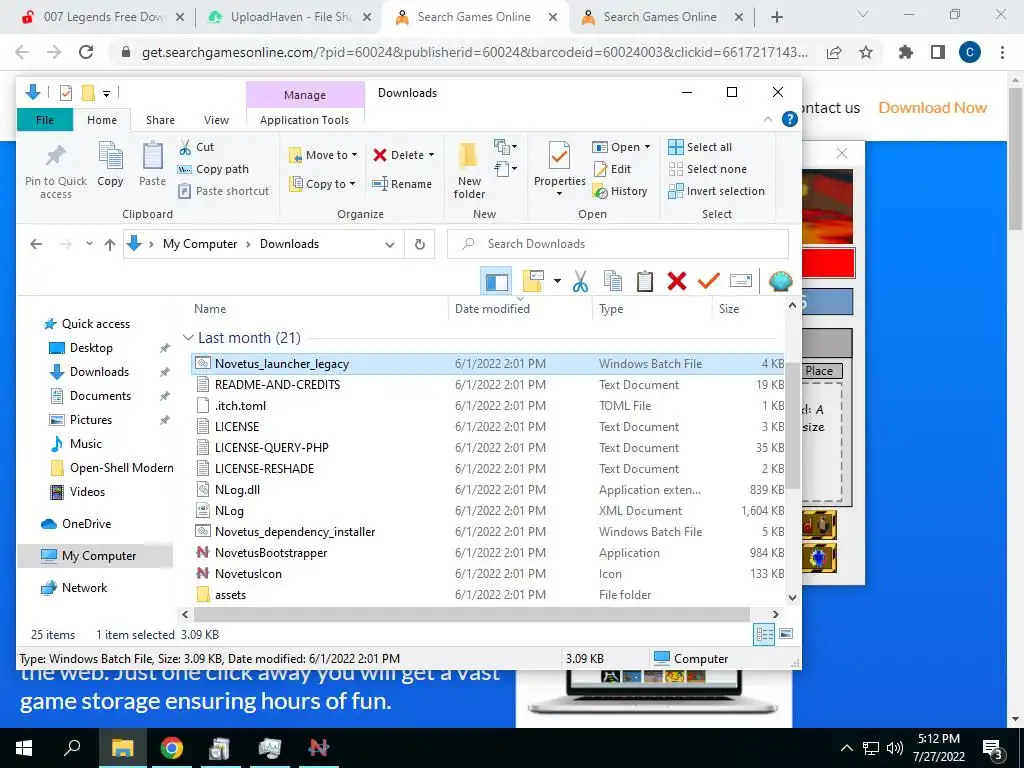Click Pin to Quick access icon
Viewport: 1024px width, 768px height.
56,156
